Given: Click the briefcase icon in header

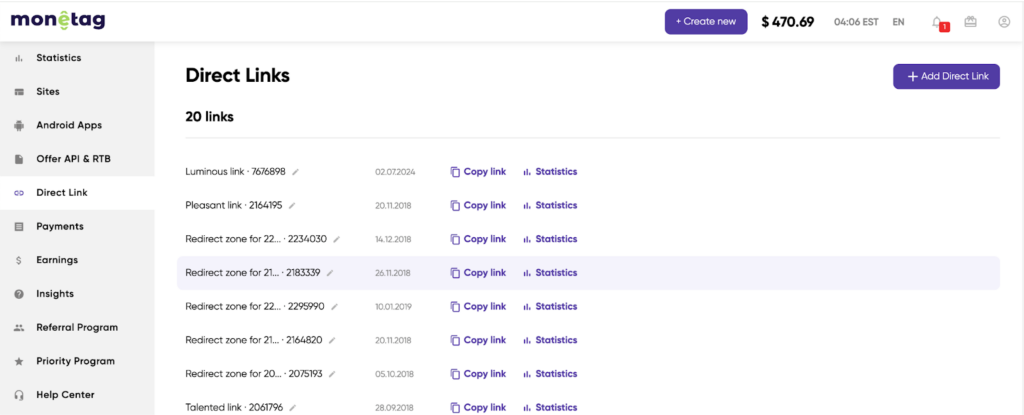Looking at the screenshot, I should click(970, 22).
